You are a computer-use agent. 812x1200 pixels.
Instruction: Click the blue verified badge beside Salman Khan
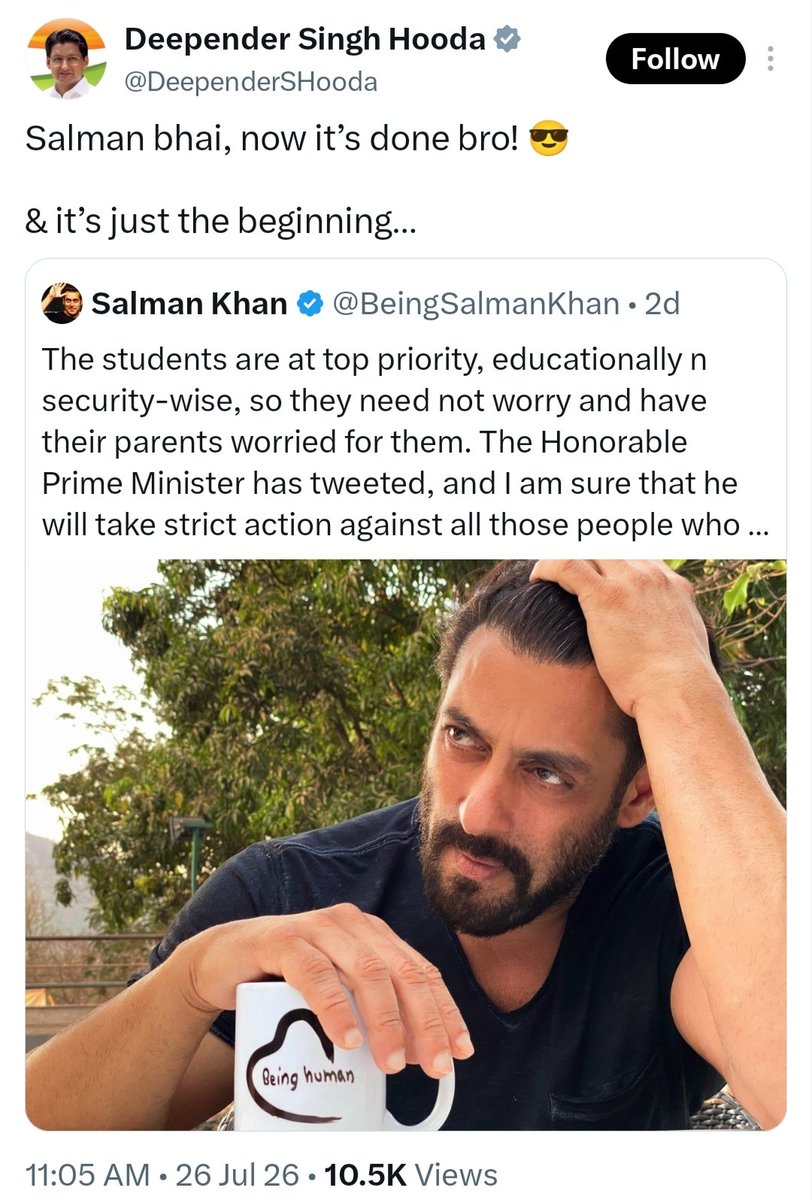point(311,303)
